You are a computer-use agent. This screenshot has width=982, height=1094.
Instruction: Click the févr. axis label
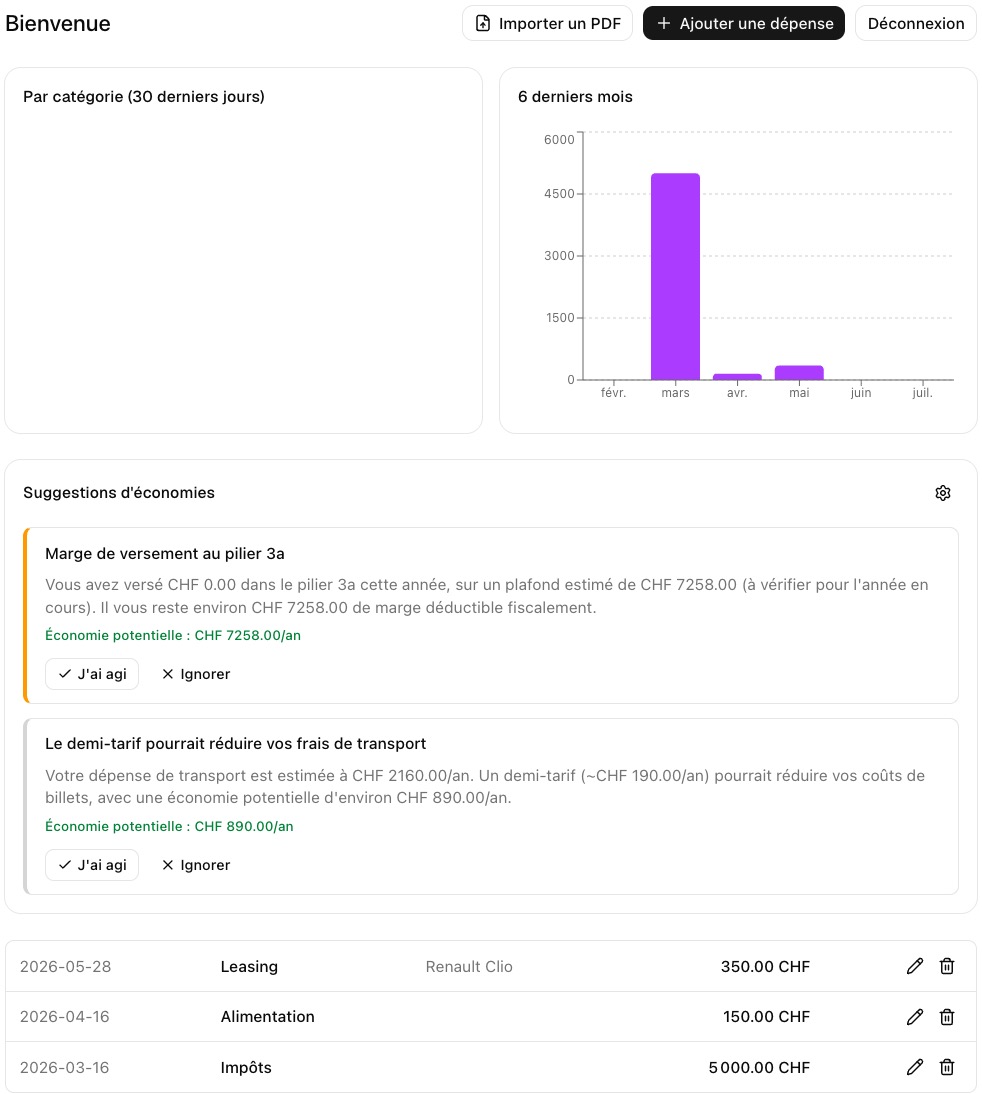click(613, 393)
